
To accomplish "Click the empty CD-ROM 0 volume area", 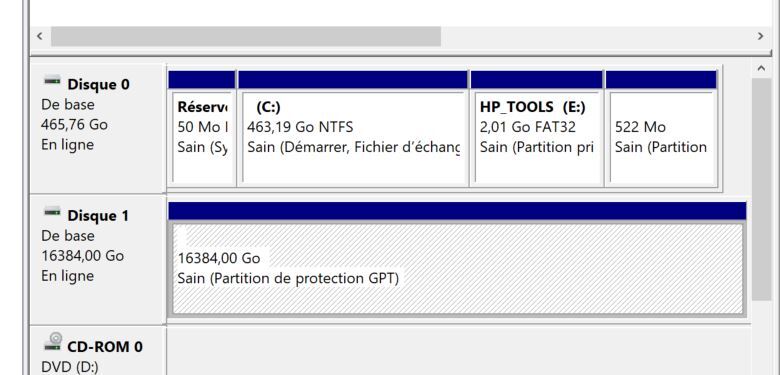I will pyautogui.click(x=458, y=351).
